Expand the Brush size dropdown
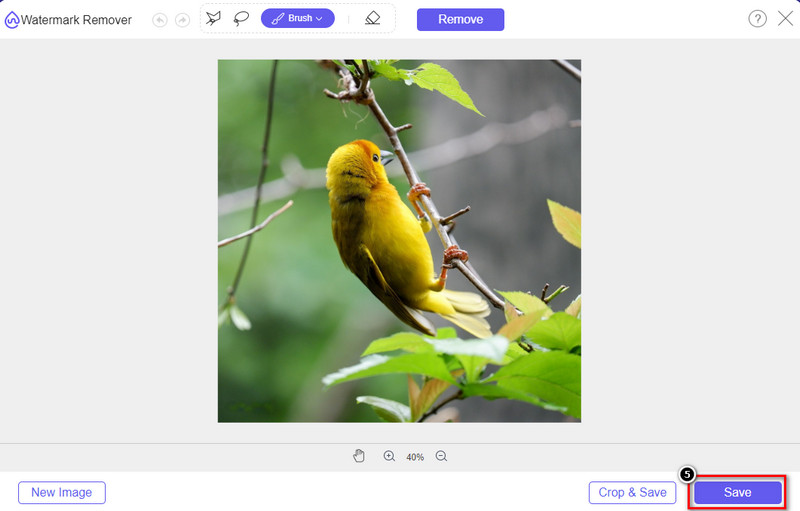 click(x=297, y=18)
